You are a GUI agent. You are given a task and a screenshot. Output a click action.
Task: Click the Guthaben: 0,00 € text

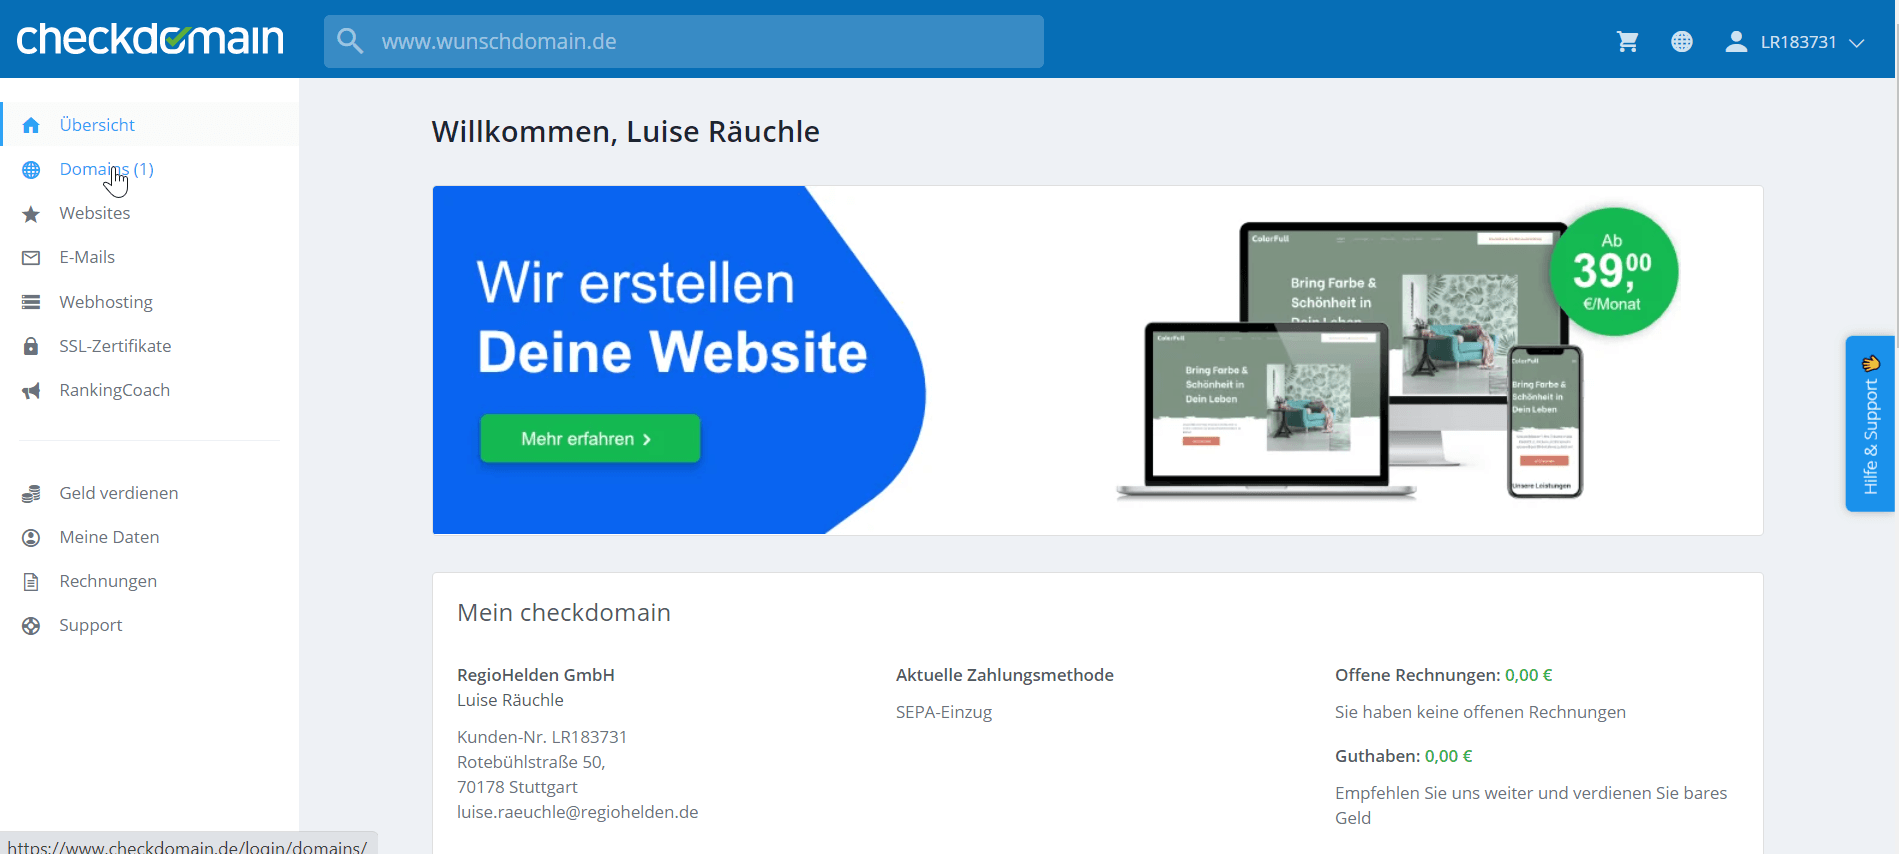[1404, 756]
